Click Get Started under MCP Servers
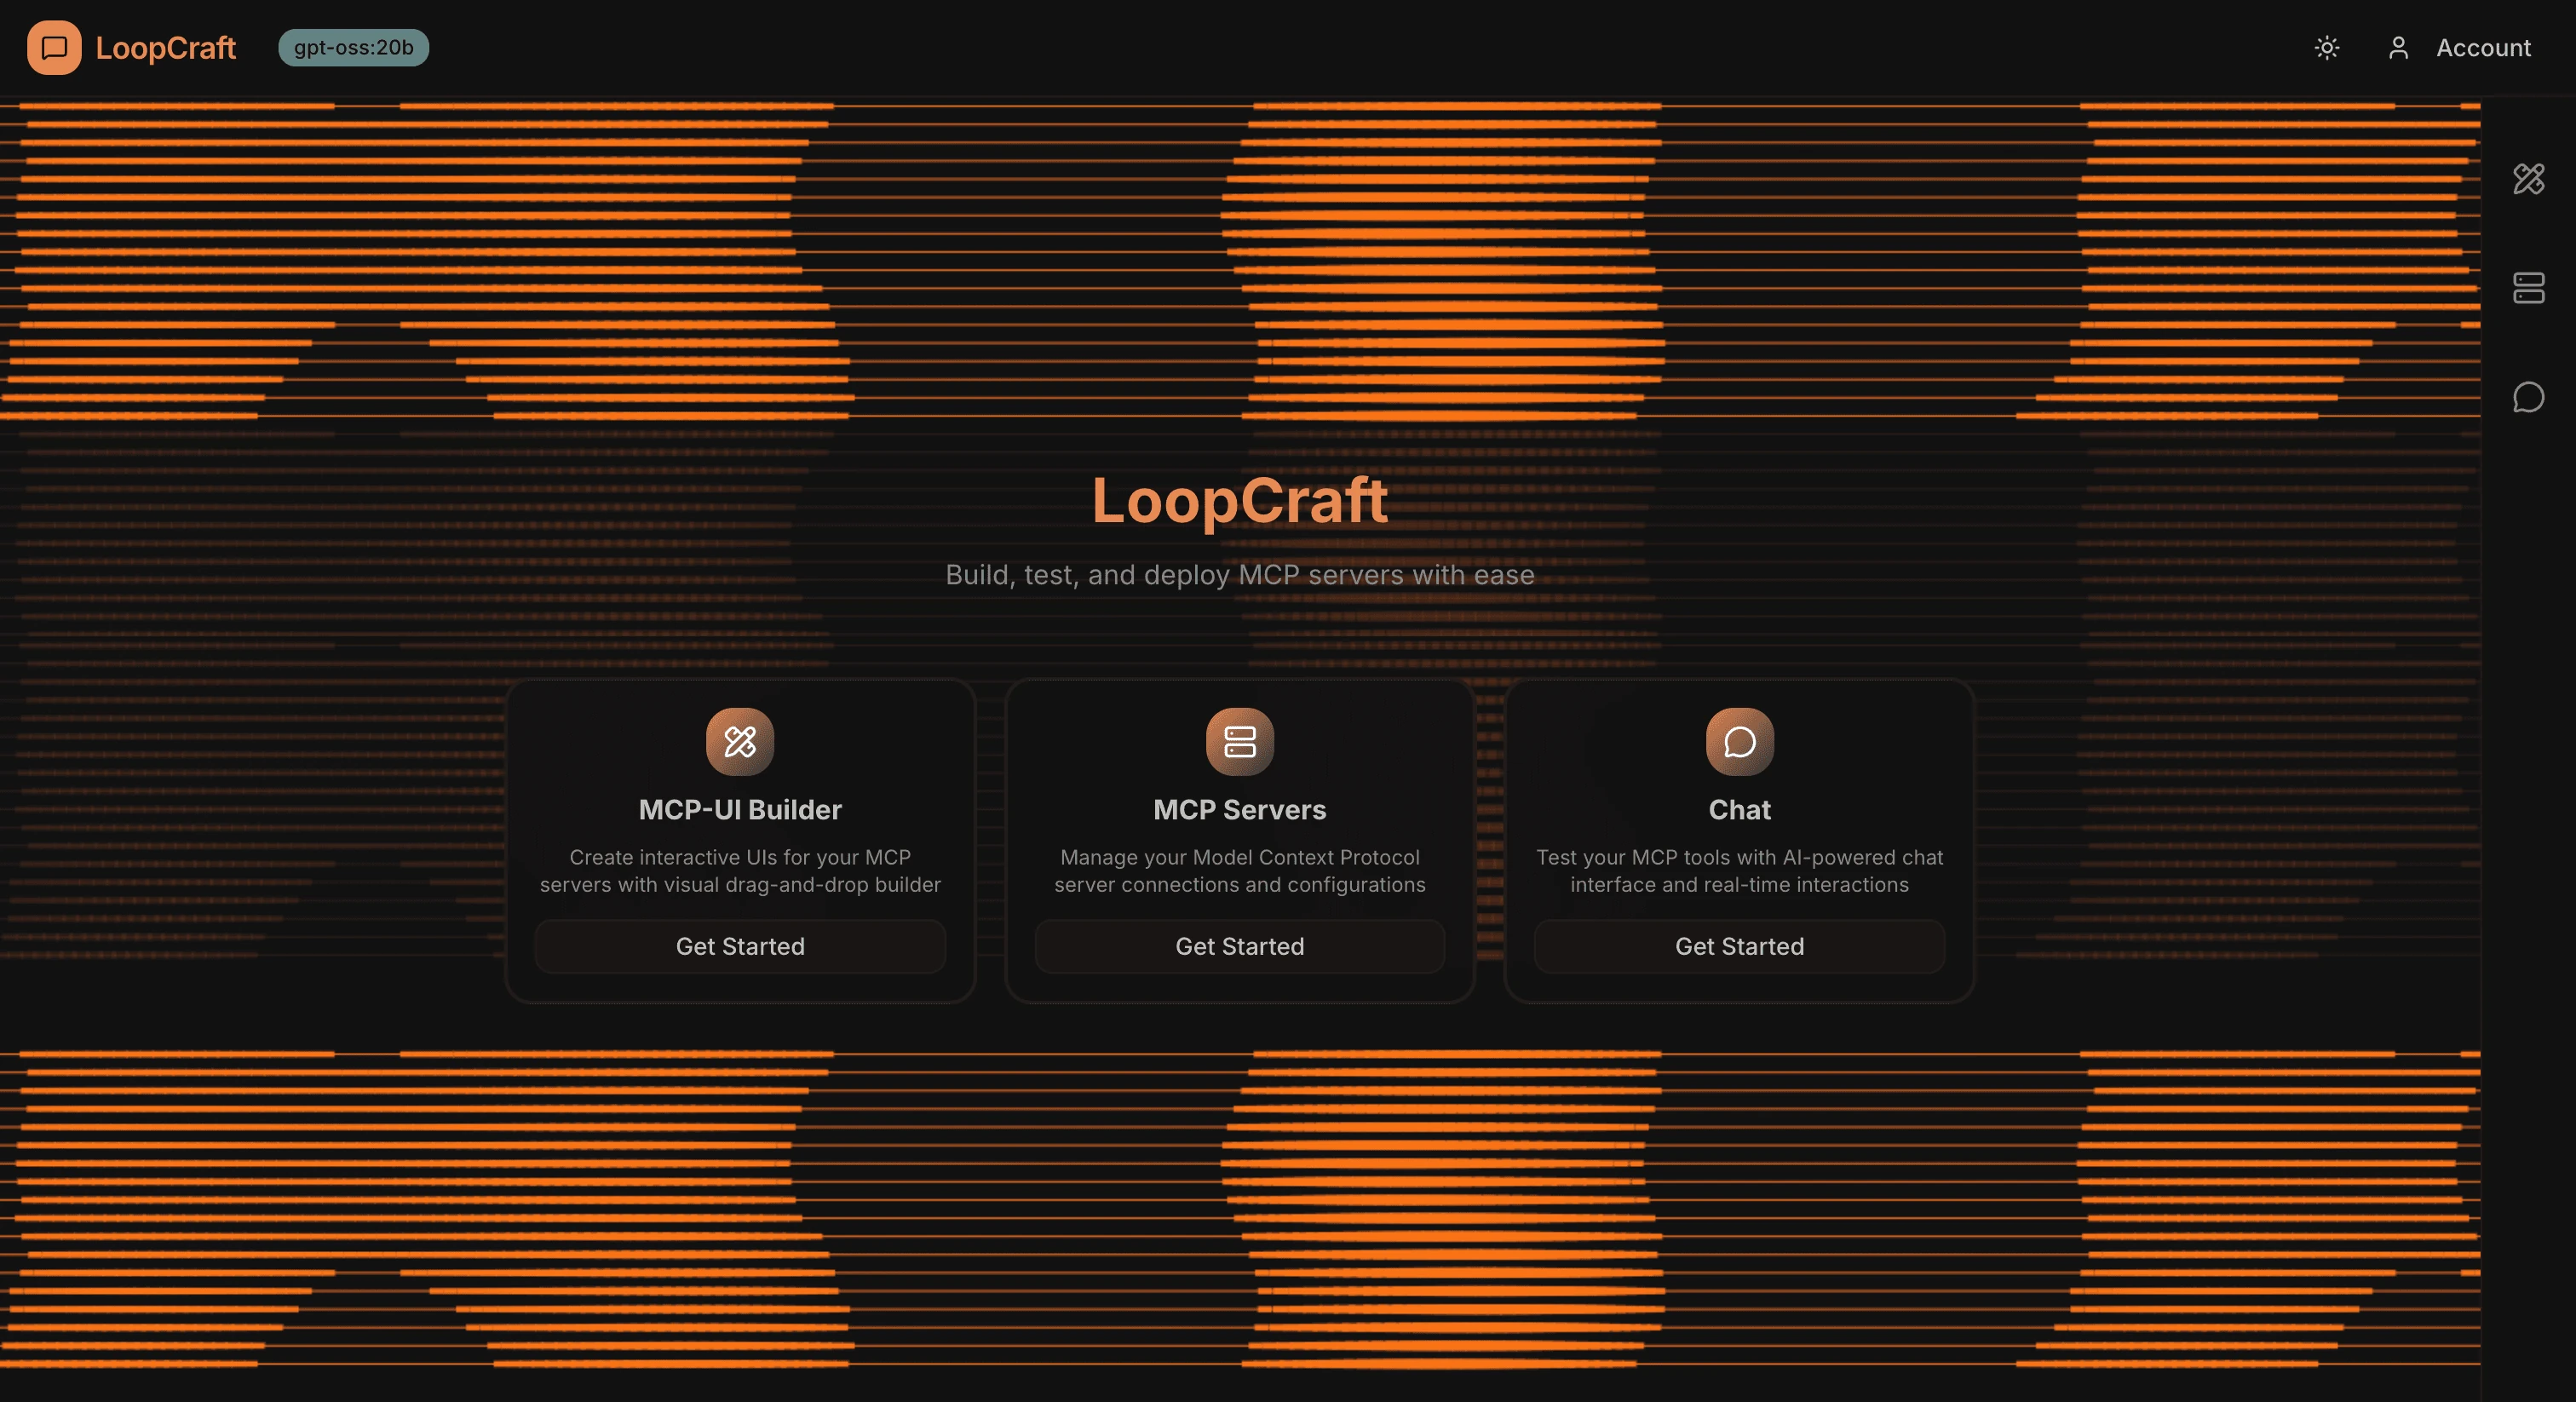Viewport: 2576px width, 1402px height. [1239, 946]
